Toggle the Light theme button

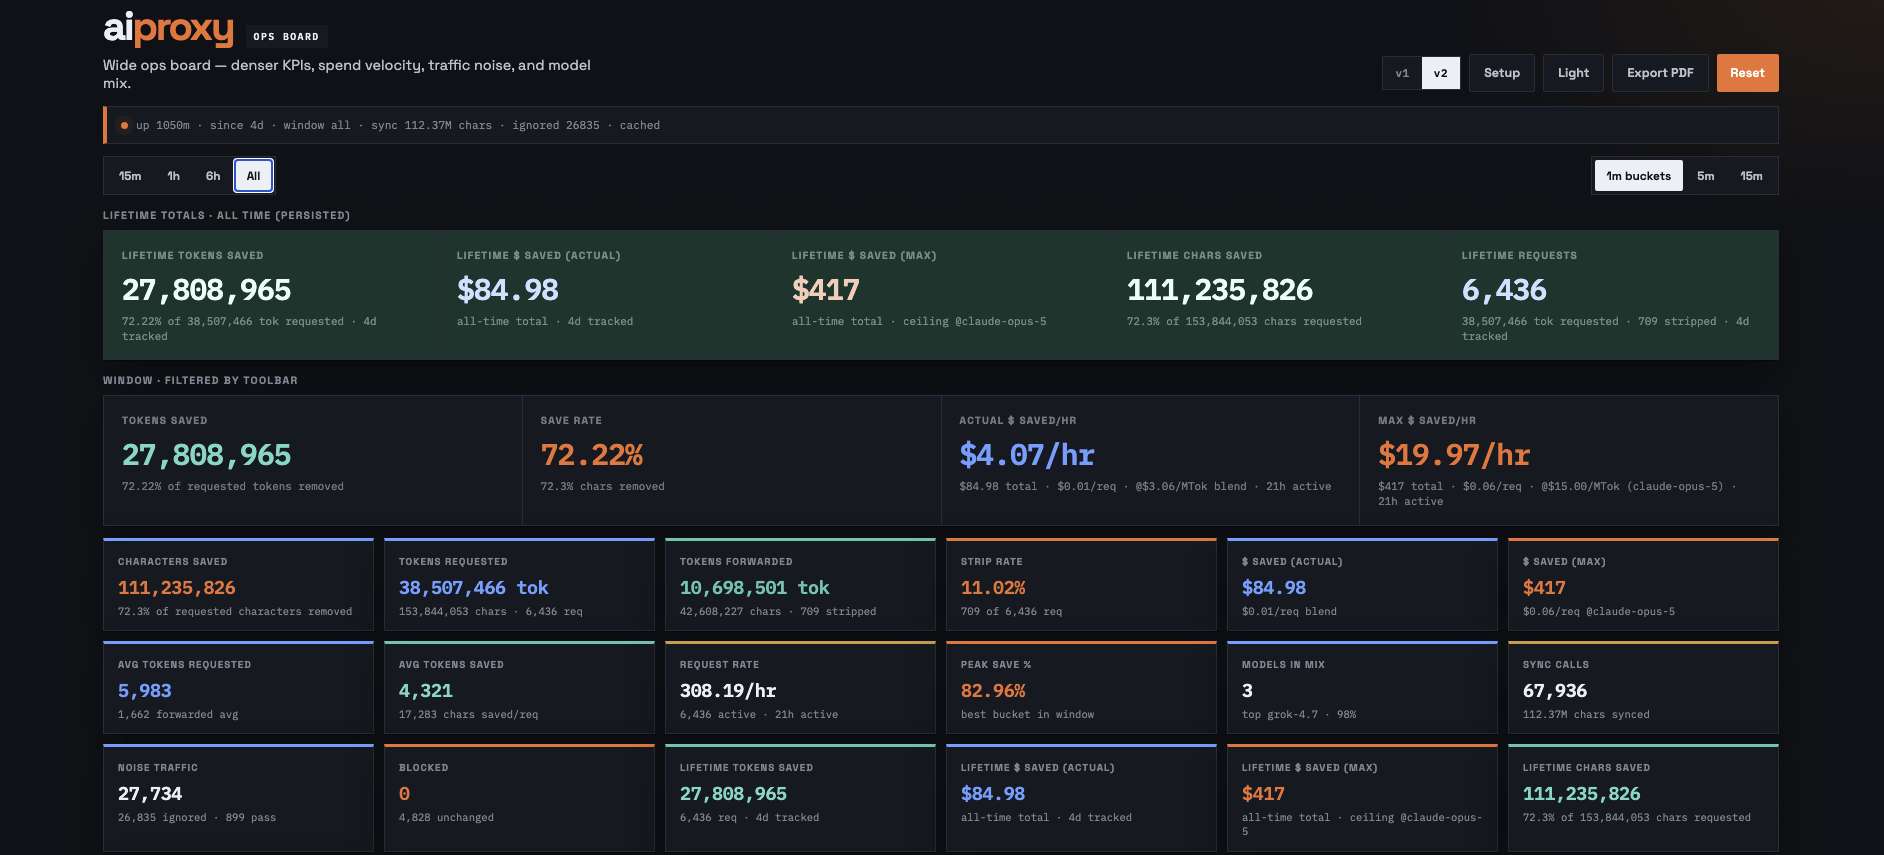1573,73
